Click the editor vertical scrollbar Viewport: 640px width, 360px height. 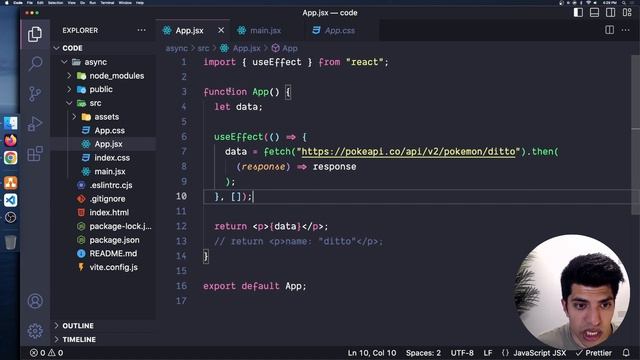pos(636,135)
